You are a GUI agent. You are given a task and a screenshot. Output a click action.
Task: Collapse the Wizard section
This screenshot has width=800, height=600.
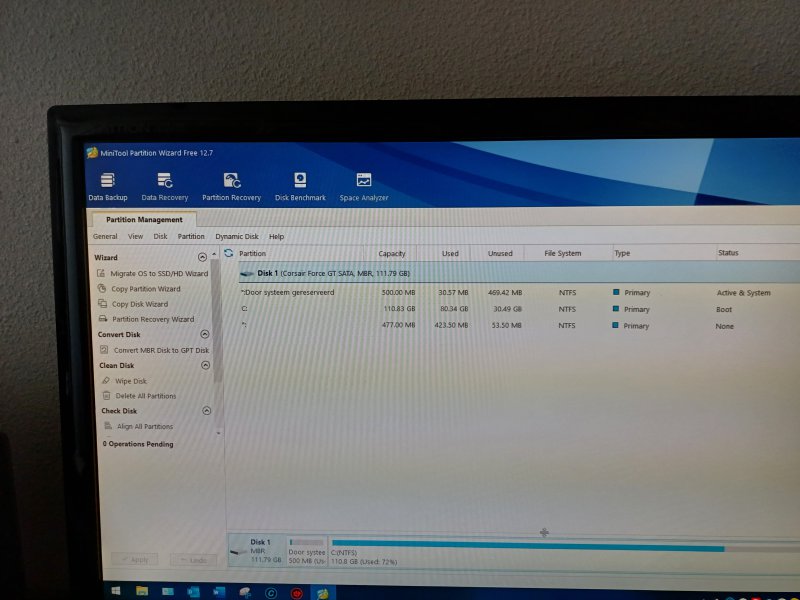(x=205, y=258)
